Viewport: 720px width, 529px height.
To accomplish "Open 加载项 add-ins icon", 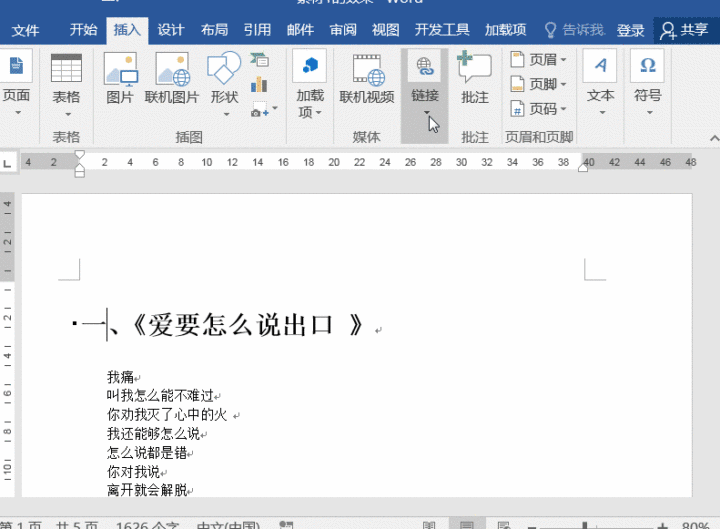I will [x=310, y=66].
